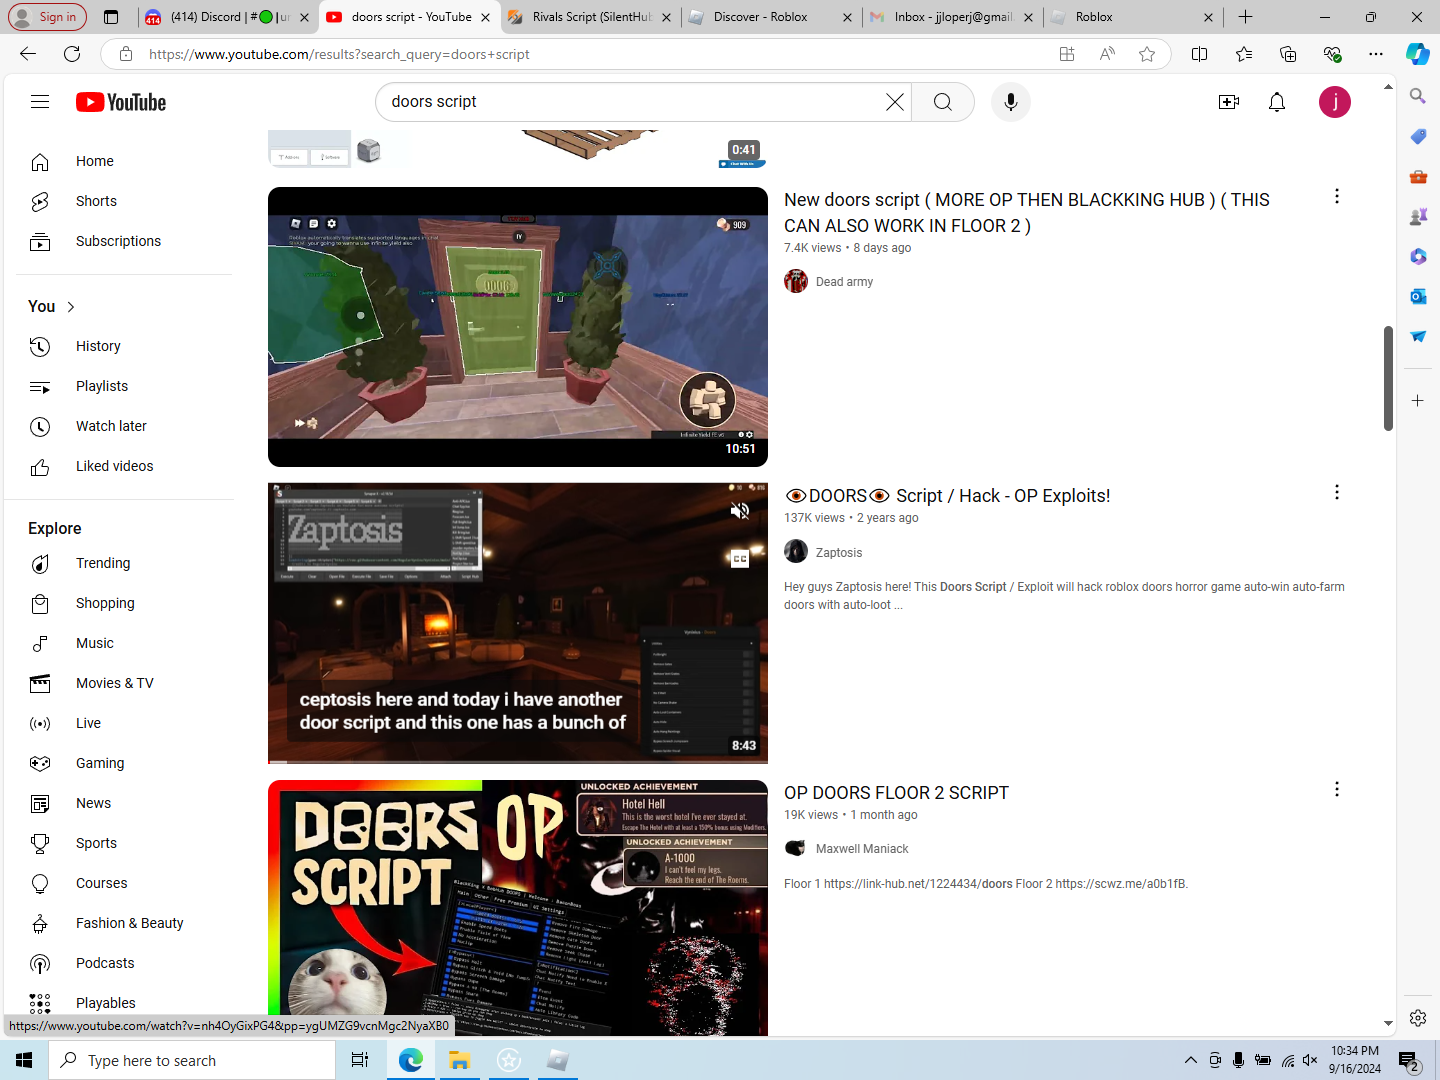Expand the You section chevron
Viewport: 1440px width, 1080px height.
(71, 307)
